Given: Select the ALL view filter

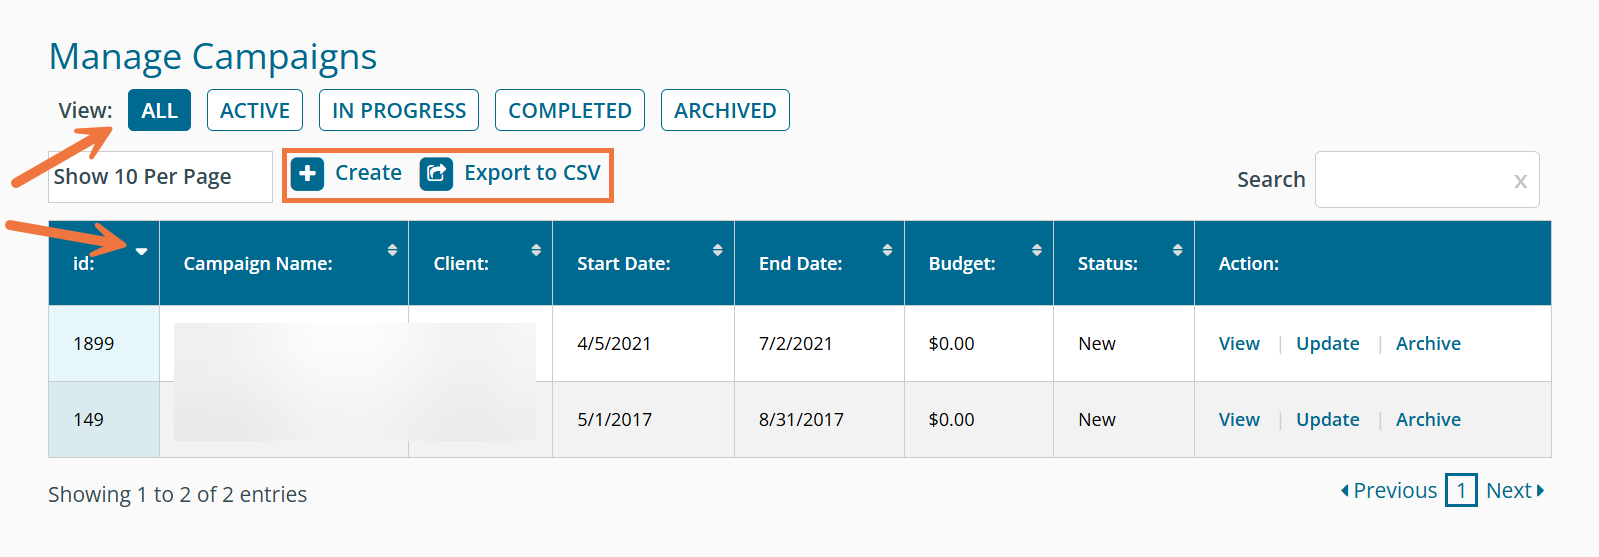Looking at the screenshot, I should point(159,110).
